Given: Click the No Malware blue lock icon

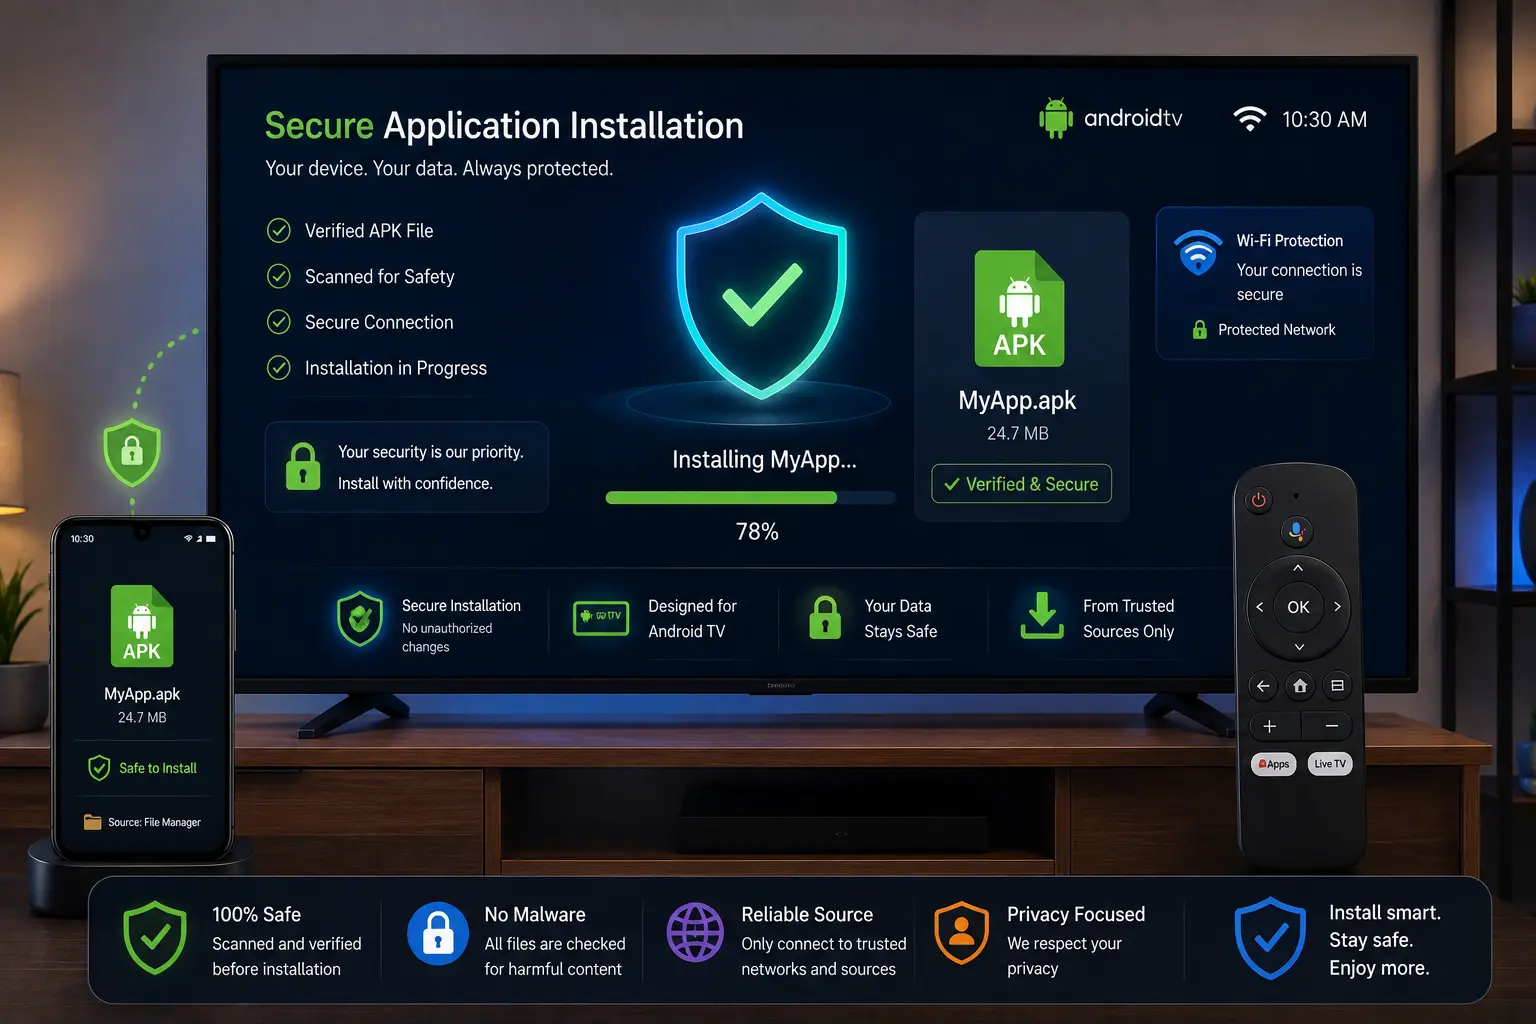Looking at the screenshot, I should (x=438, y=934).
